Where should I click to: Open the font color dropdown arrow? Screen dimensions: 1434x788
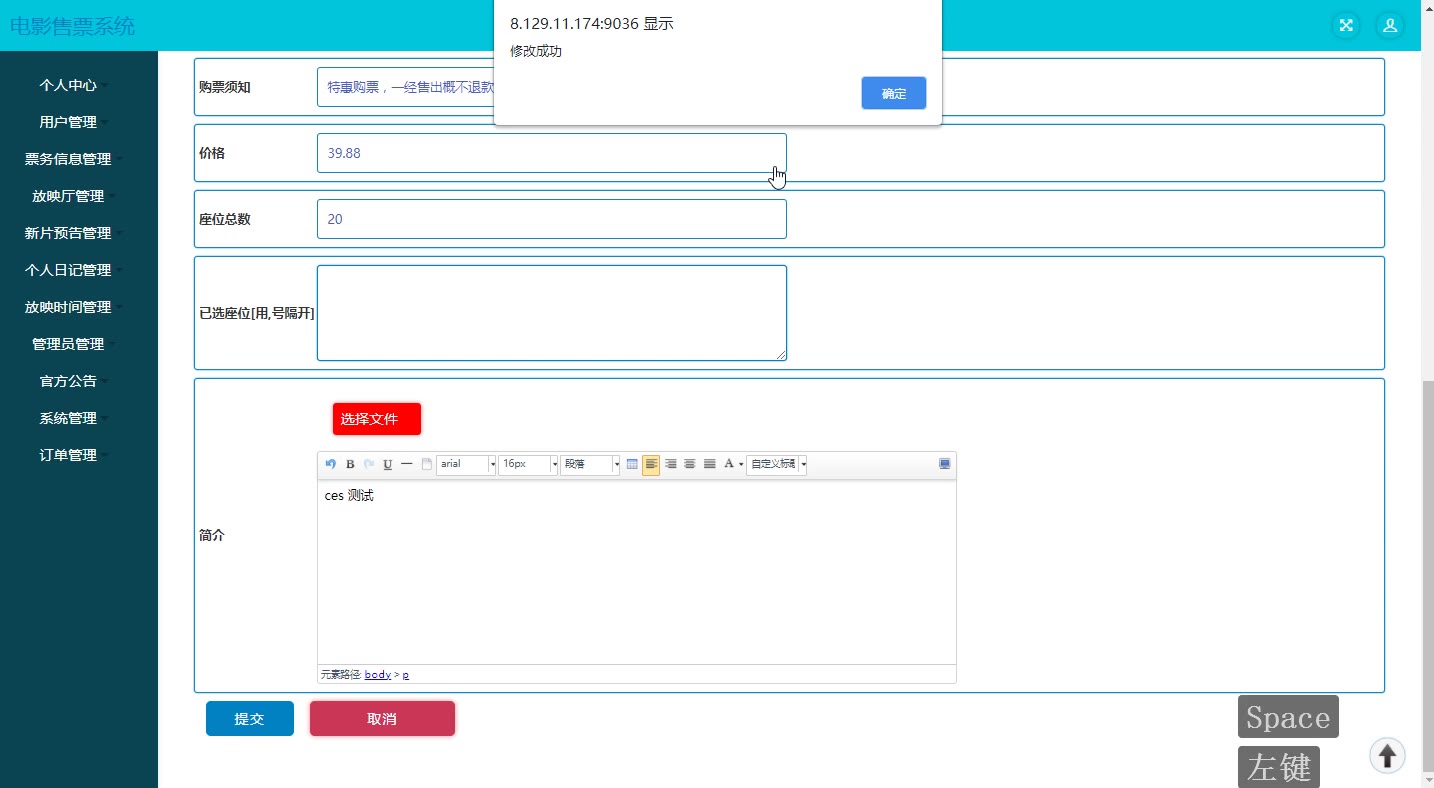741,464
